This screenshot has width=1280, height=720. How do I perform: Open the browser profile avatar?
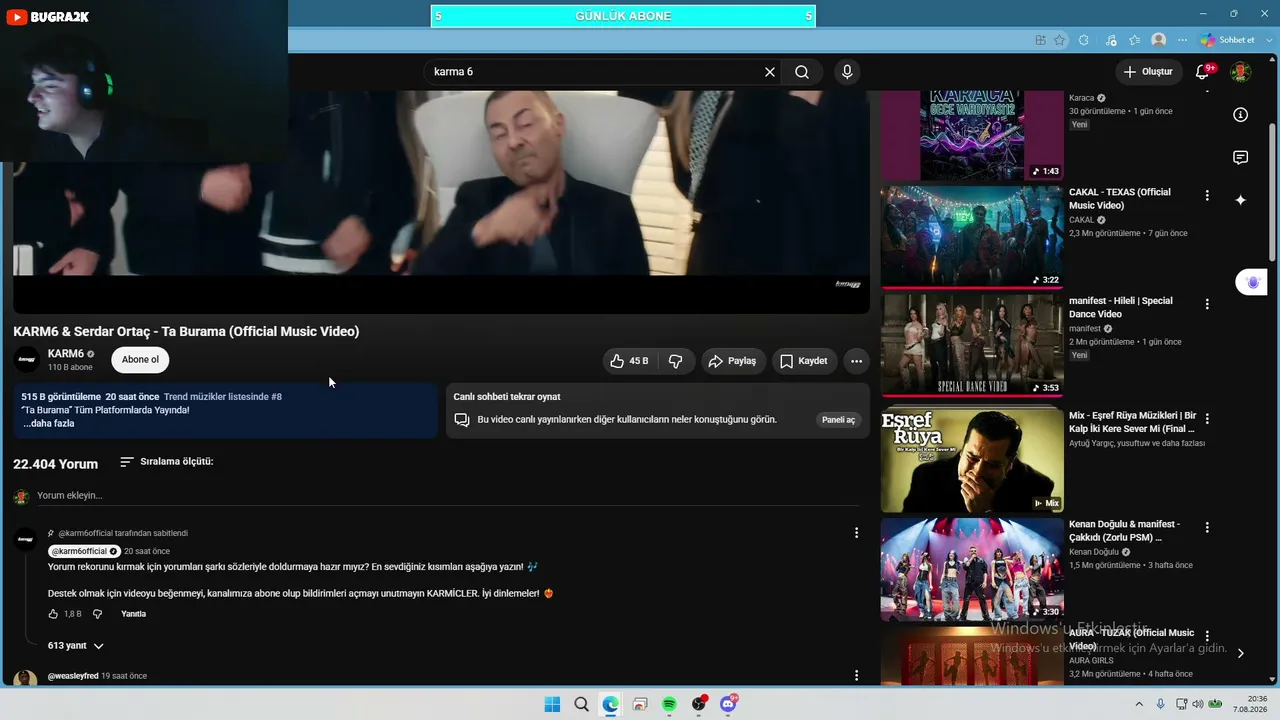point(1159,40)
